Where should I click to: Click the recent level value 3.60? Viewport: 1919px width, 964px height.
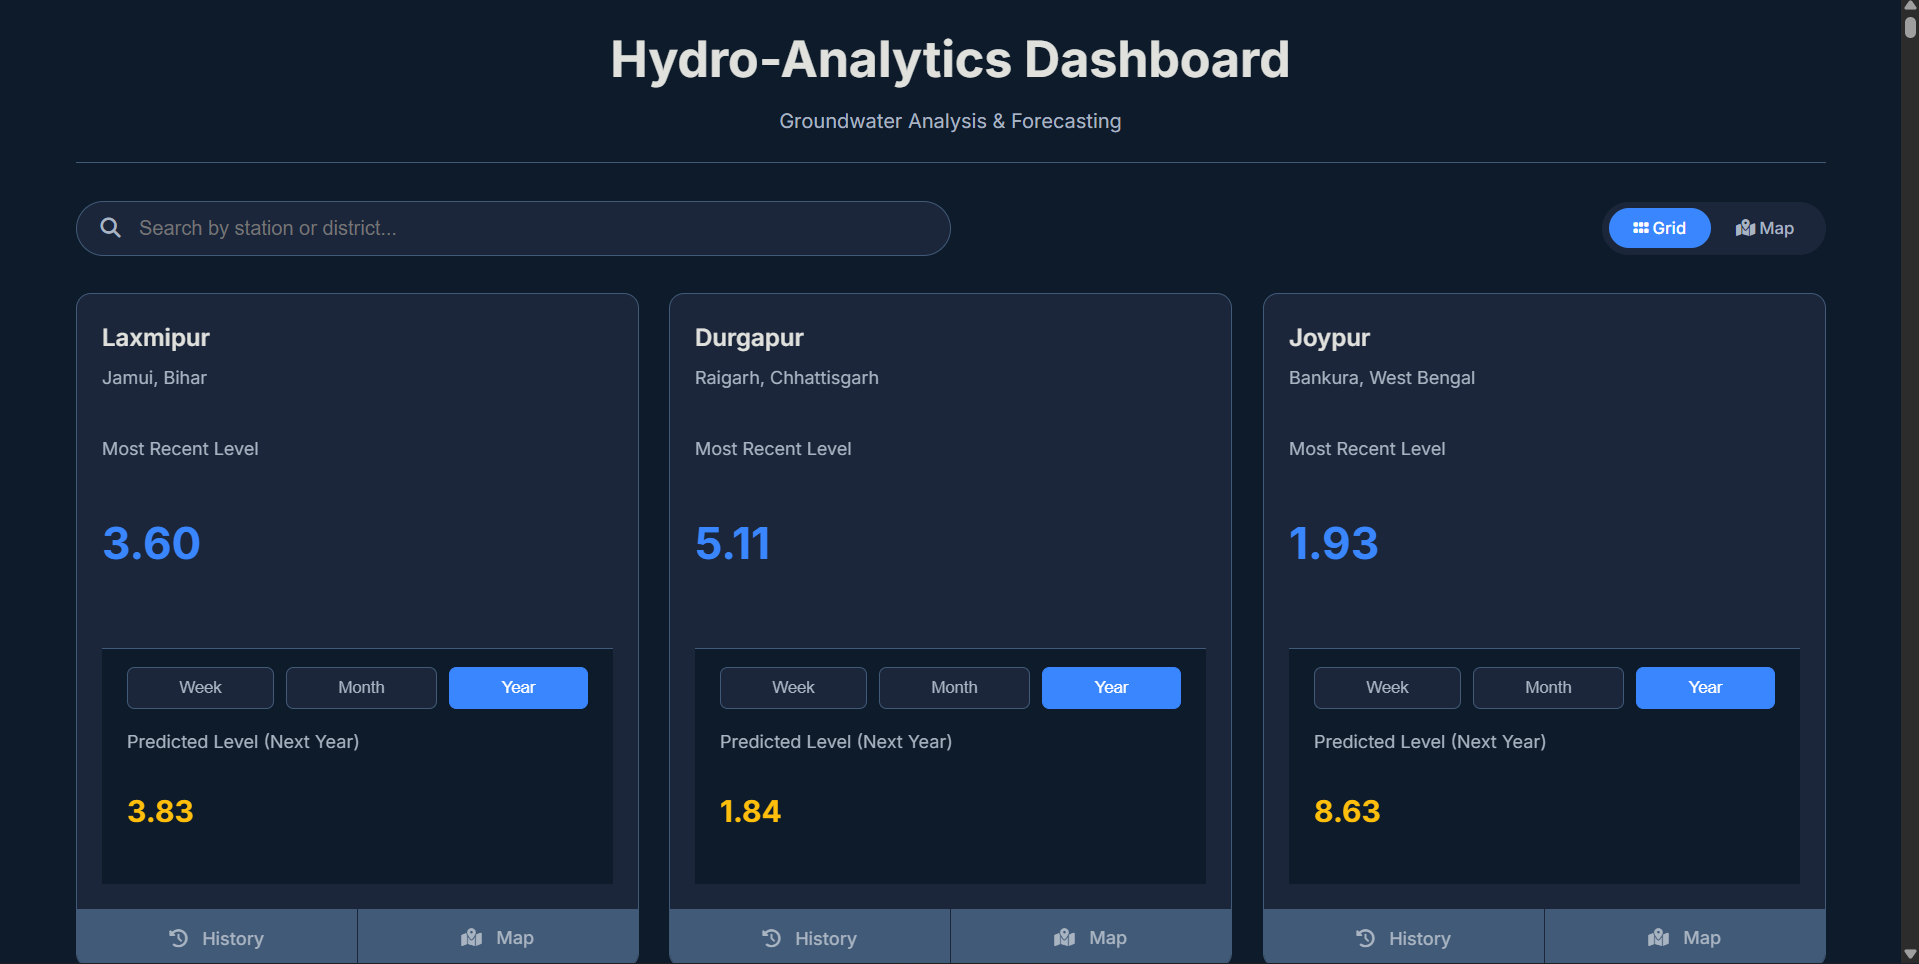point(151,544)
